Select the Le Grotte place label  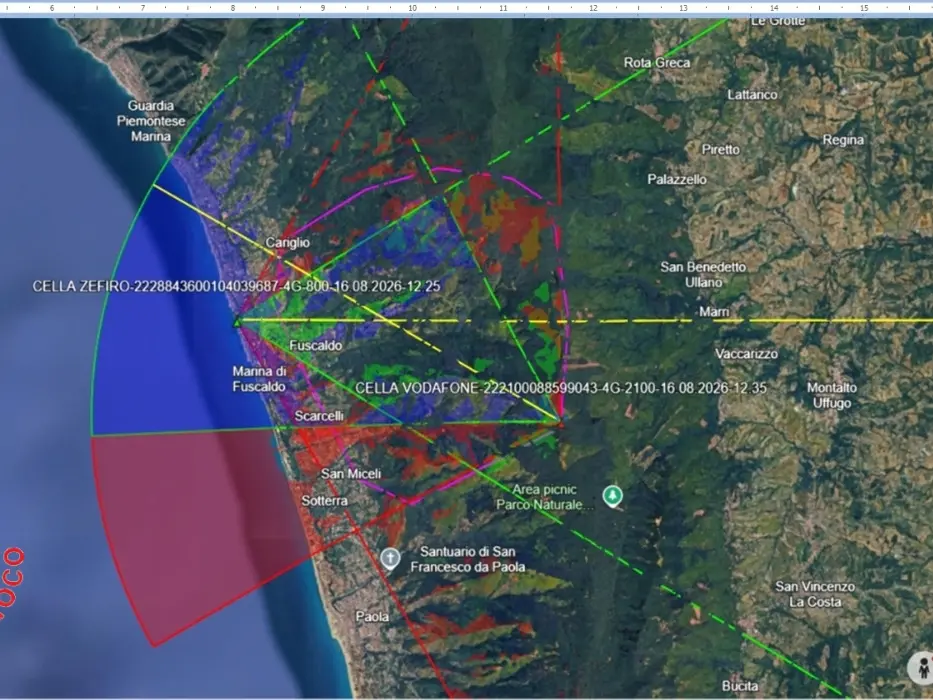[x=778, y=21]
